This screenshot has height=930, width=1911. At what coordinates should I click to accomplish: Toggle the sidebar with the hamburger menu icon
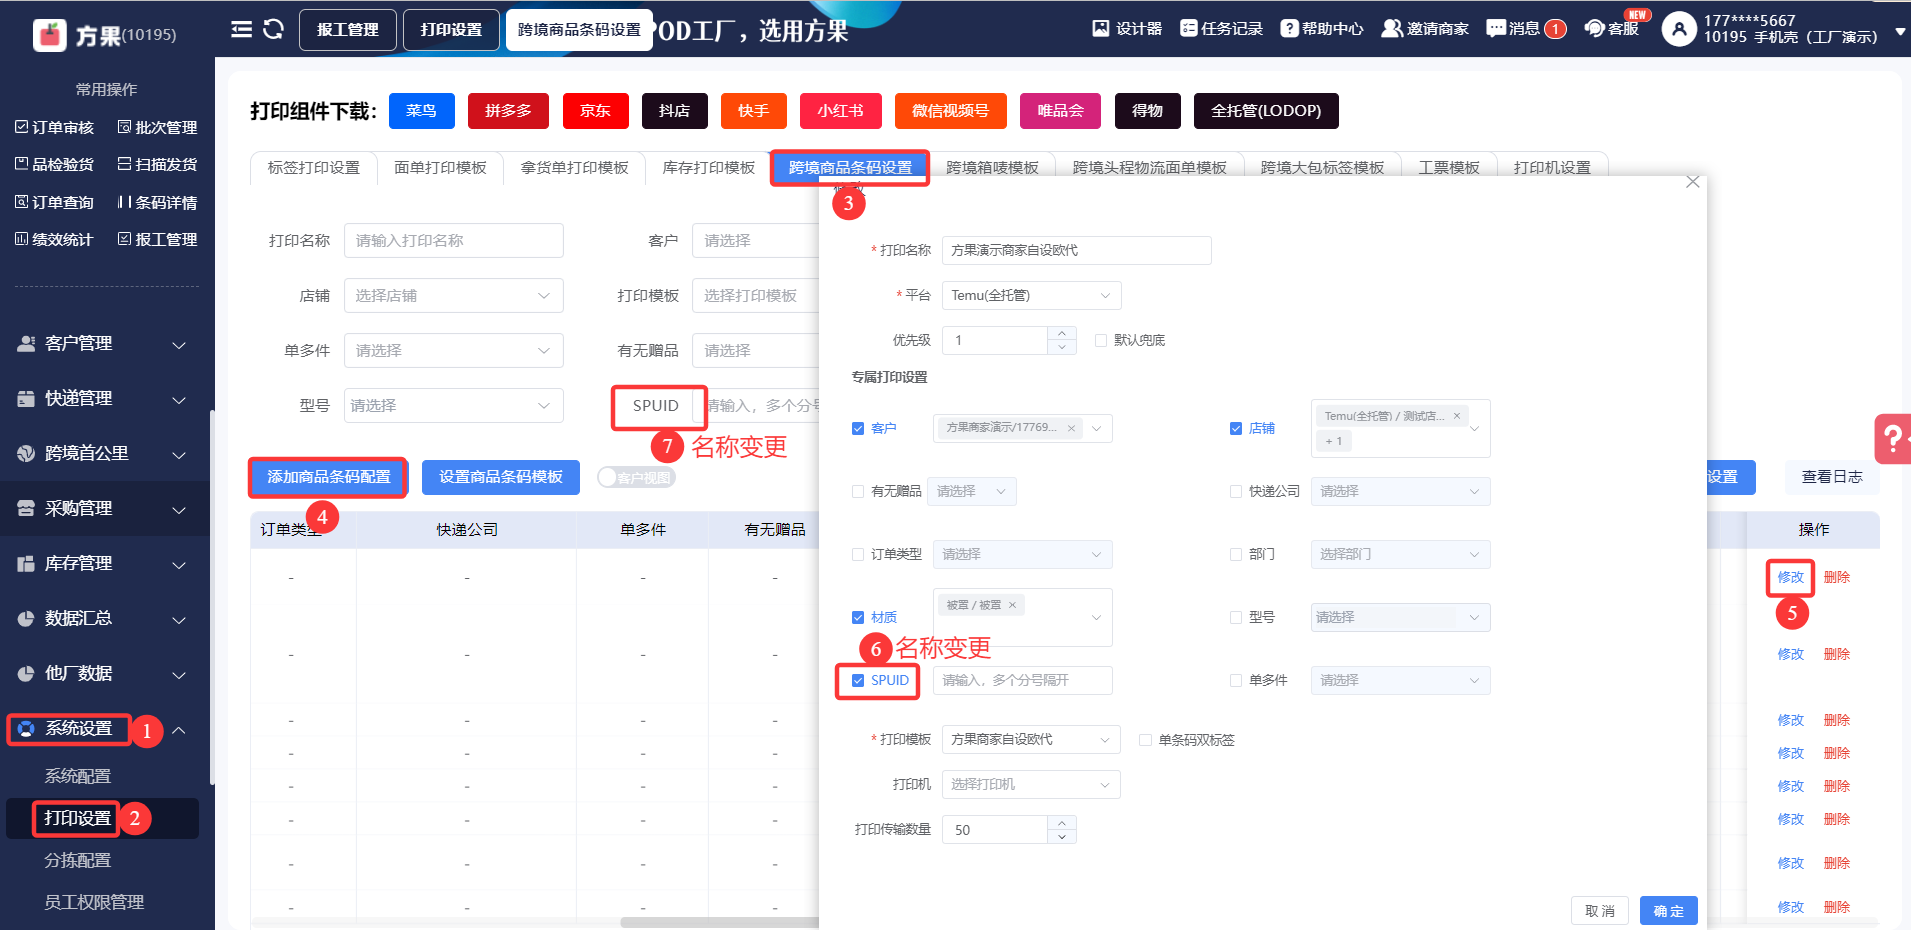pyautogui.click(x=241, y=29)
